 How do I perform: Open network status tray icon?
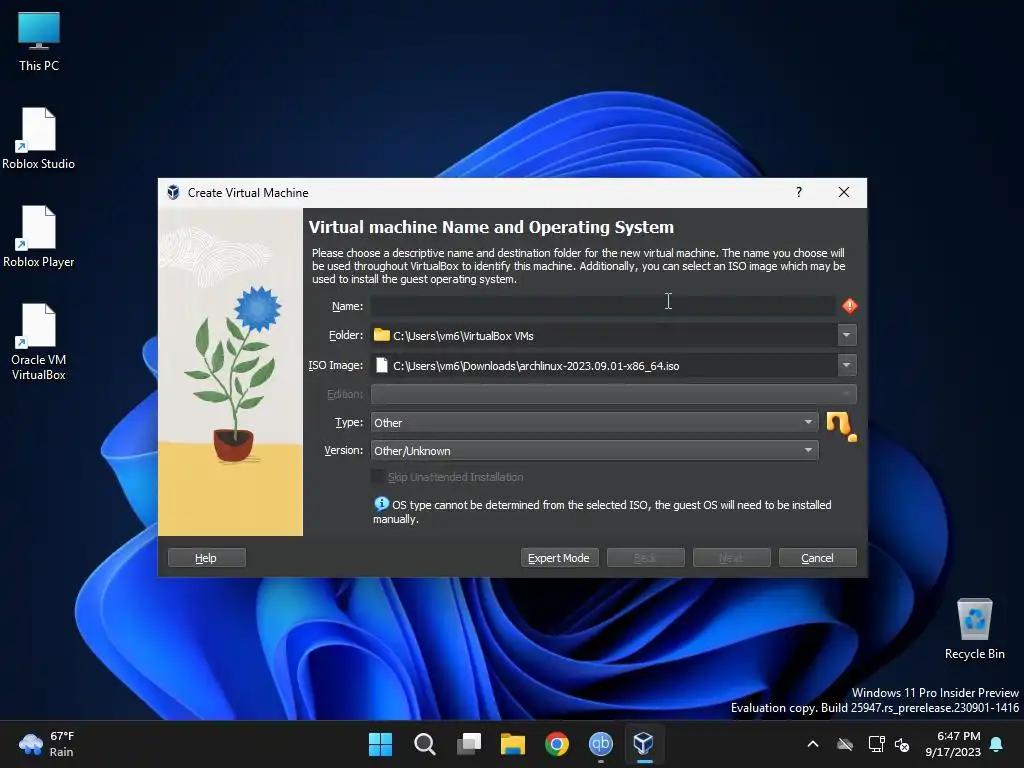(x=876, y=744)
